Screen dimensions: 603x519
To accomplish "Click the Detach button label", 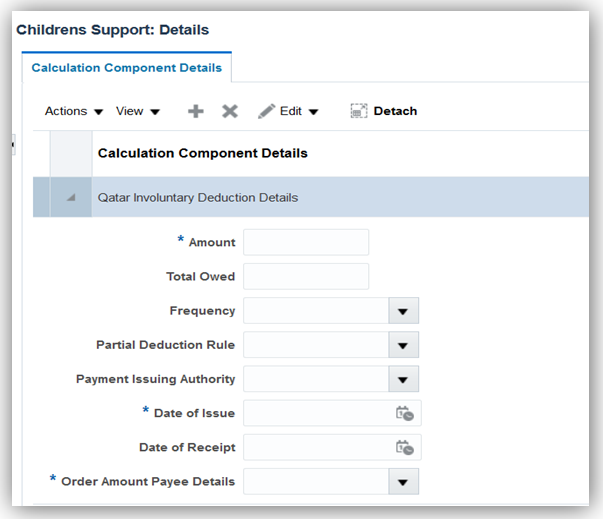I will 395,111.
